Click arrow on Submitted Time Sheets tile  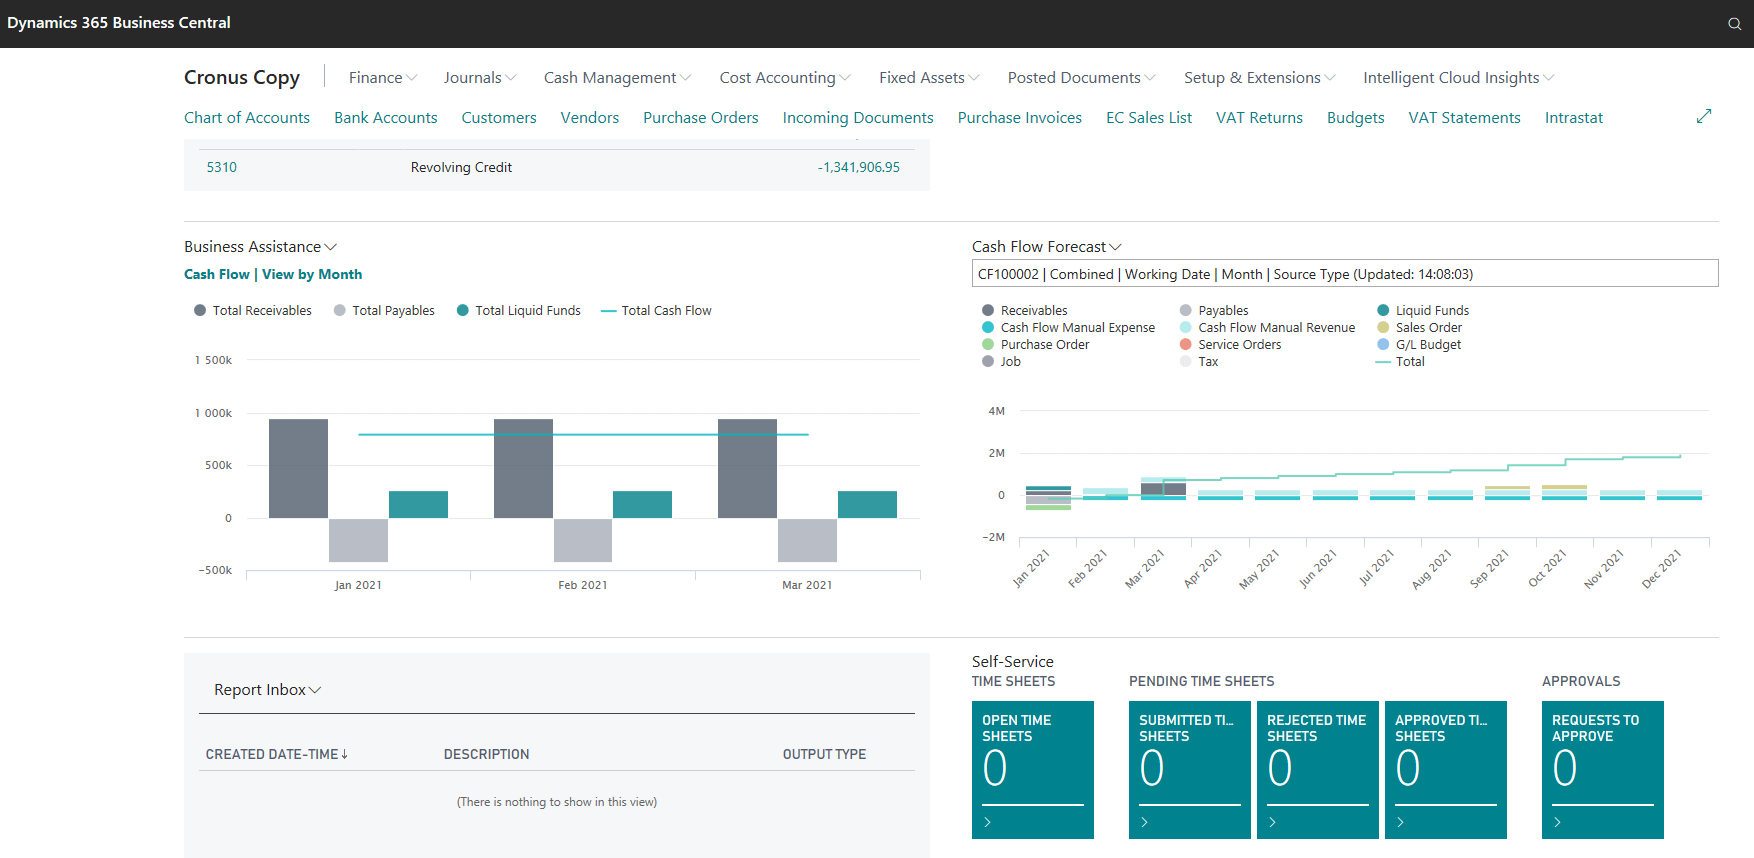pos(1144,822)
